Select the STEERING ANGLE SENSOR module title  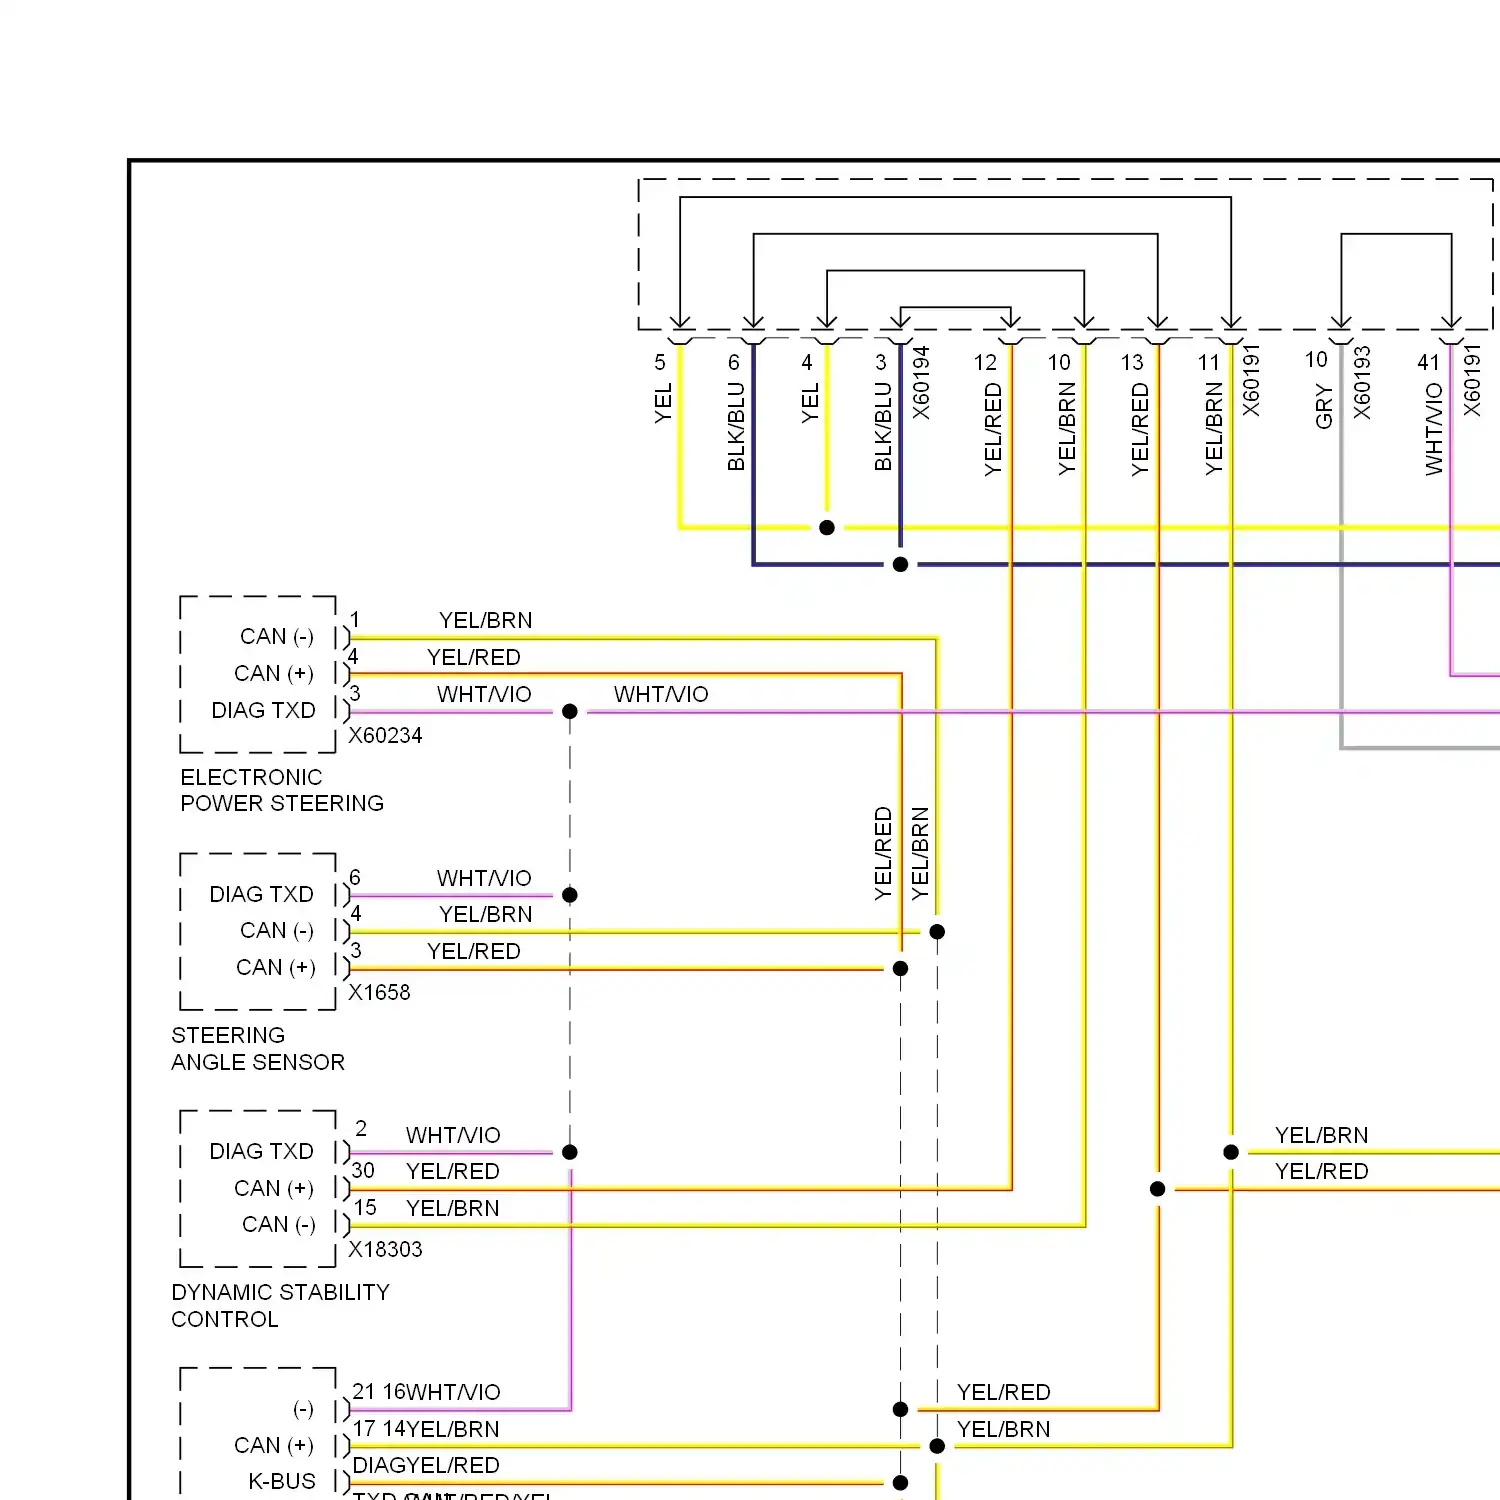258,1048
